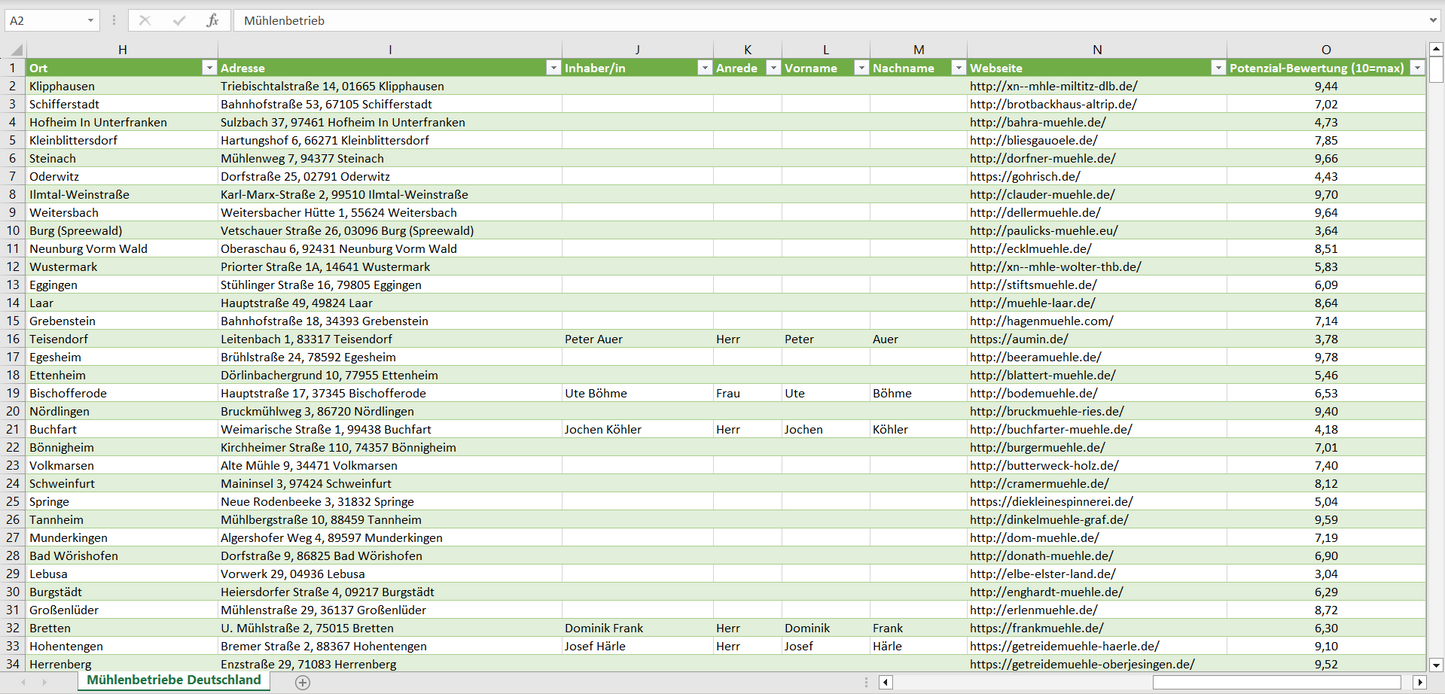Click horizontal scrollbar left arrow
This screenshot has width=1445, height=694.
885,682
